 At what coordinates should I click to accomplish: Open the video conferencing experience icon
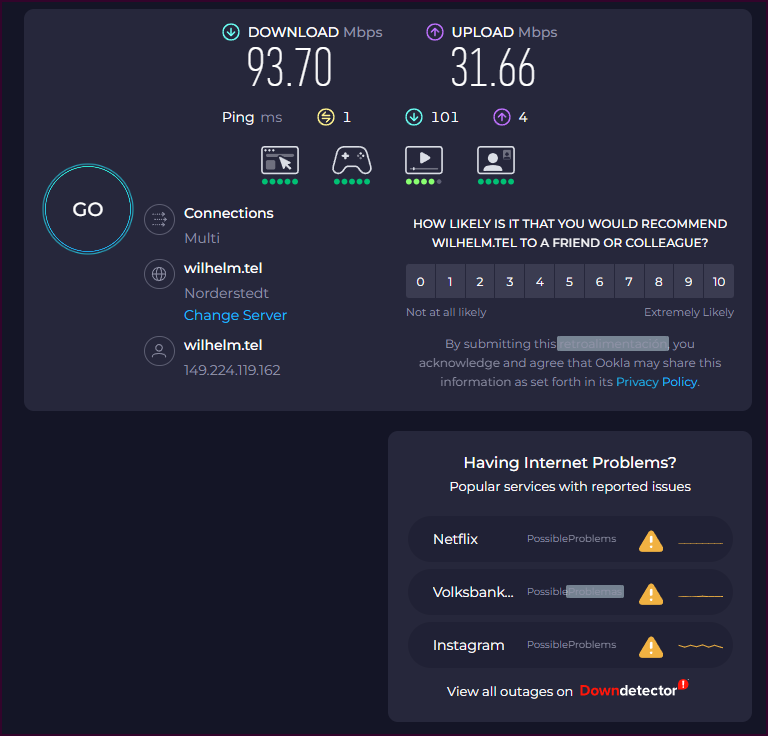(496, 160)
